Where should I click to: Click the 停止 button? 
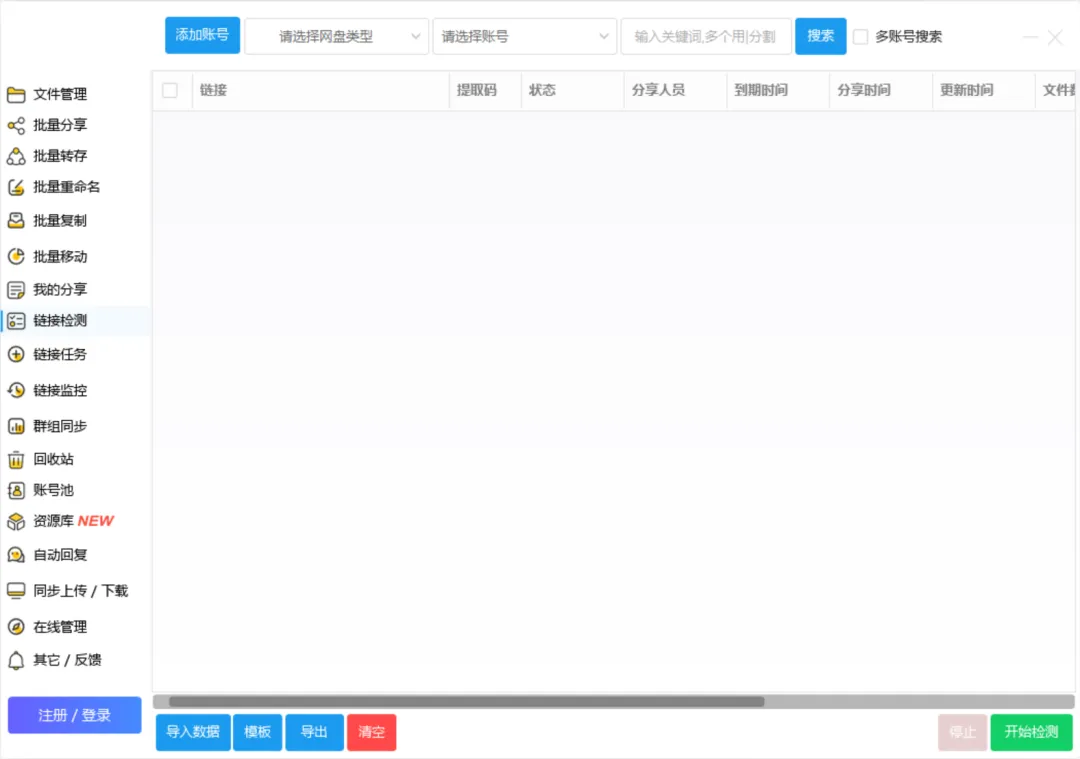click(962, 732)
